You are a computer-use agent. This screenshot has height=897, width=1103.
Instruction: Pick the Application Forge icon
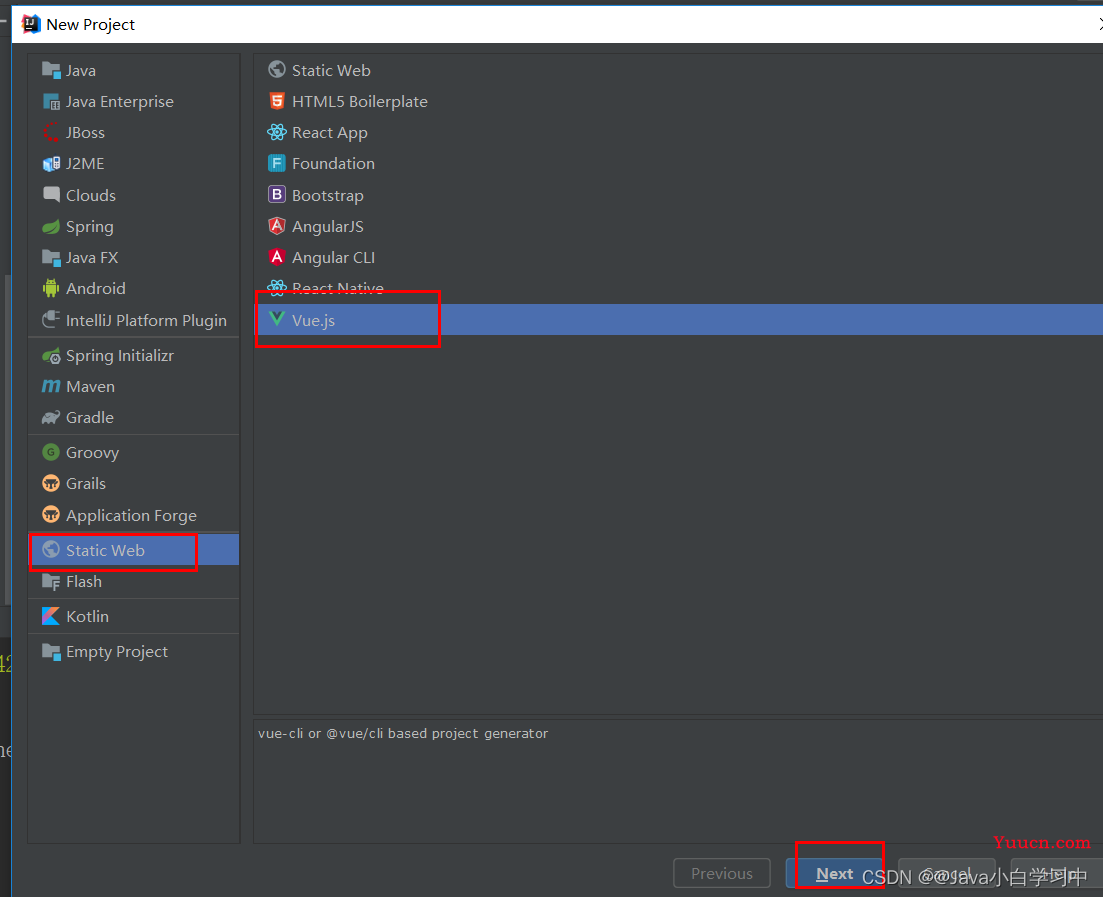click(51, 515)
